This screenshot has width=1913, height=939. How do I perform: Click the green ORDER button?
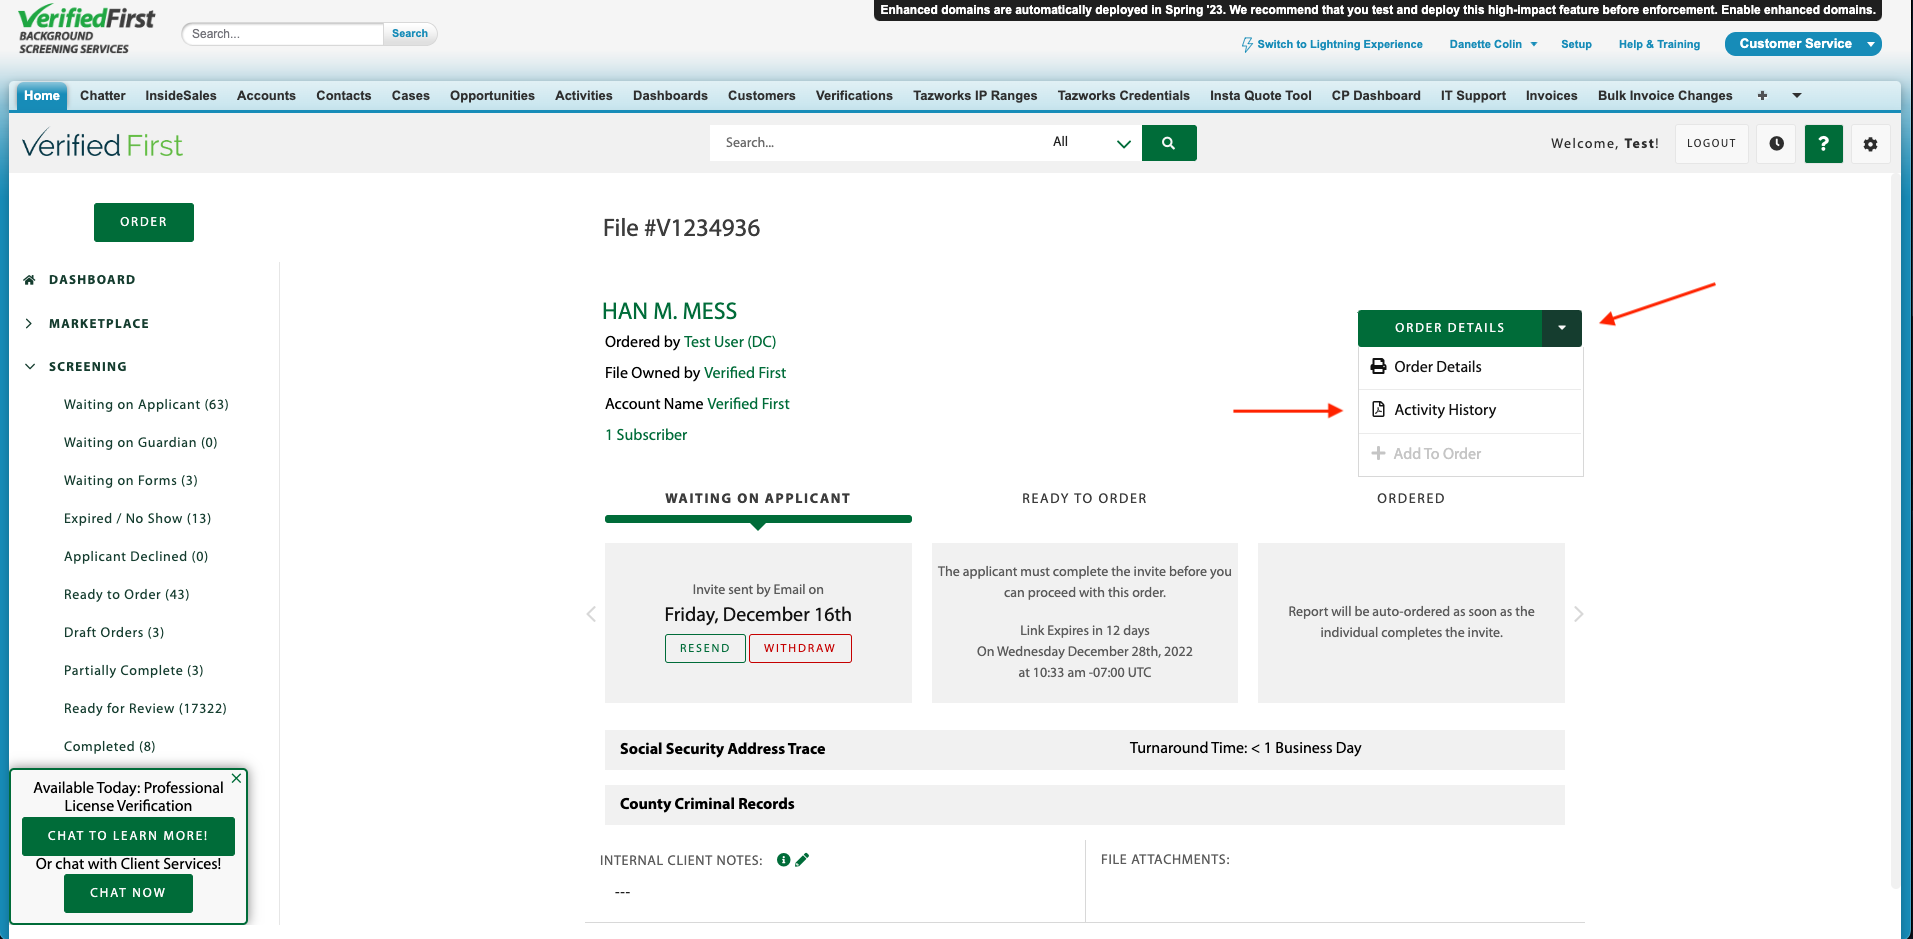[x=144, y=222]
